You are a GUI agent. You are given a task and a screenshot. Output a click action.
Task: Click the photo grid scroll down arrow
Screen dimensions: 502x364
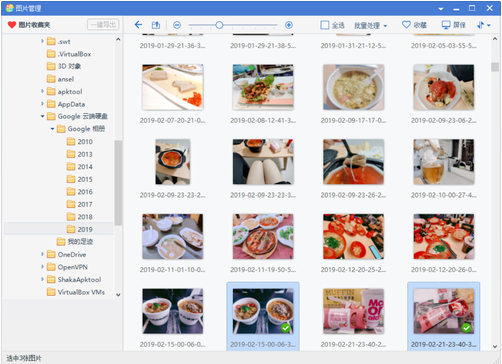495,346
